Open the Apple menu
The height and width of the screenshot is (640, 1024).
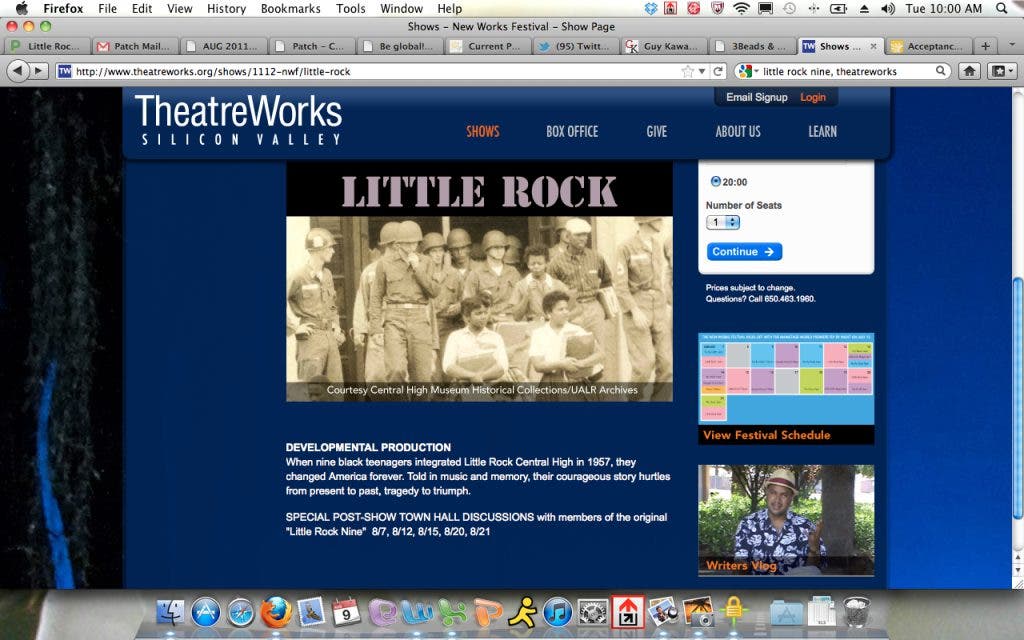(x=22, y=8)
